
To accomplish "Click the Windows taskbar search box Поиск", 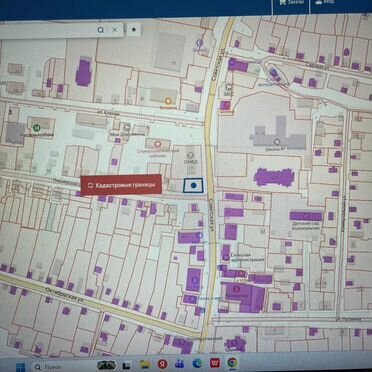I will pos(62,367).
